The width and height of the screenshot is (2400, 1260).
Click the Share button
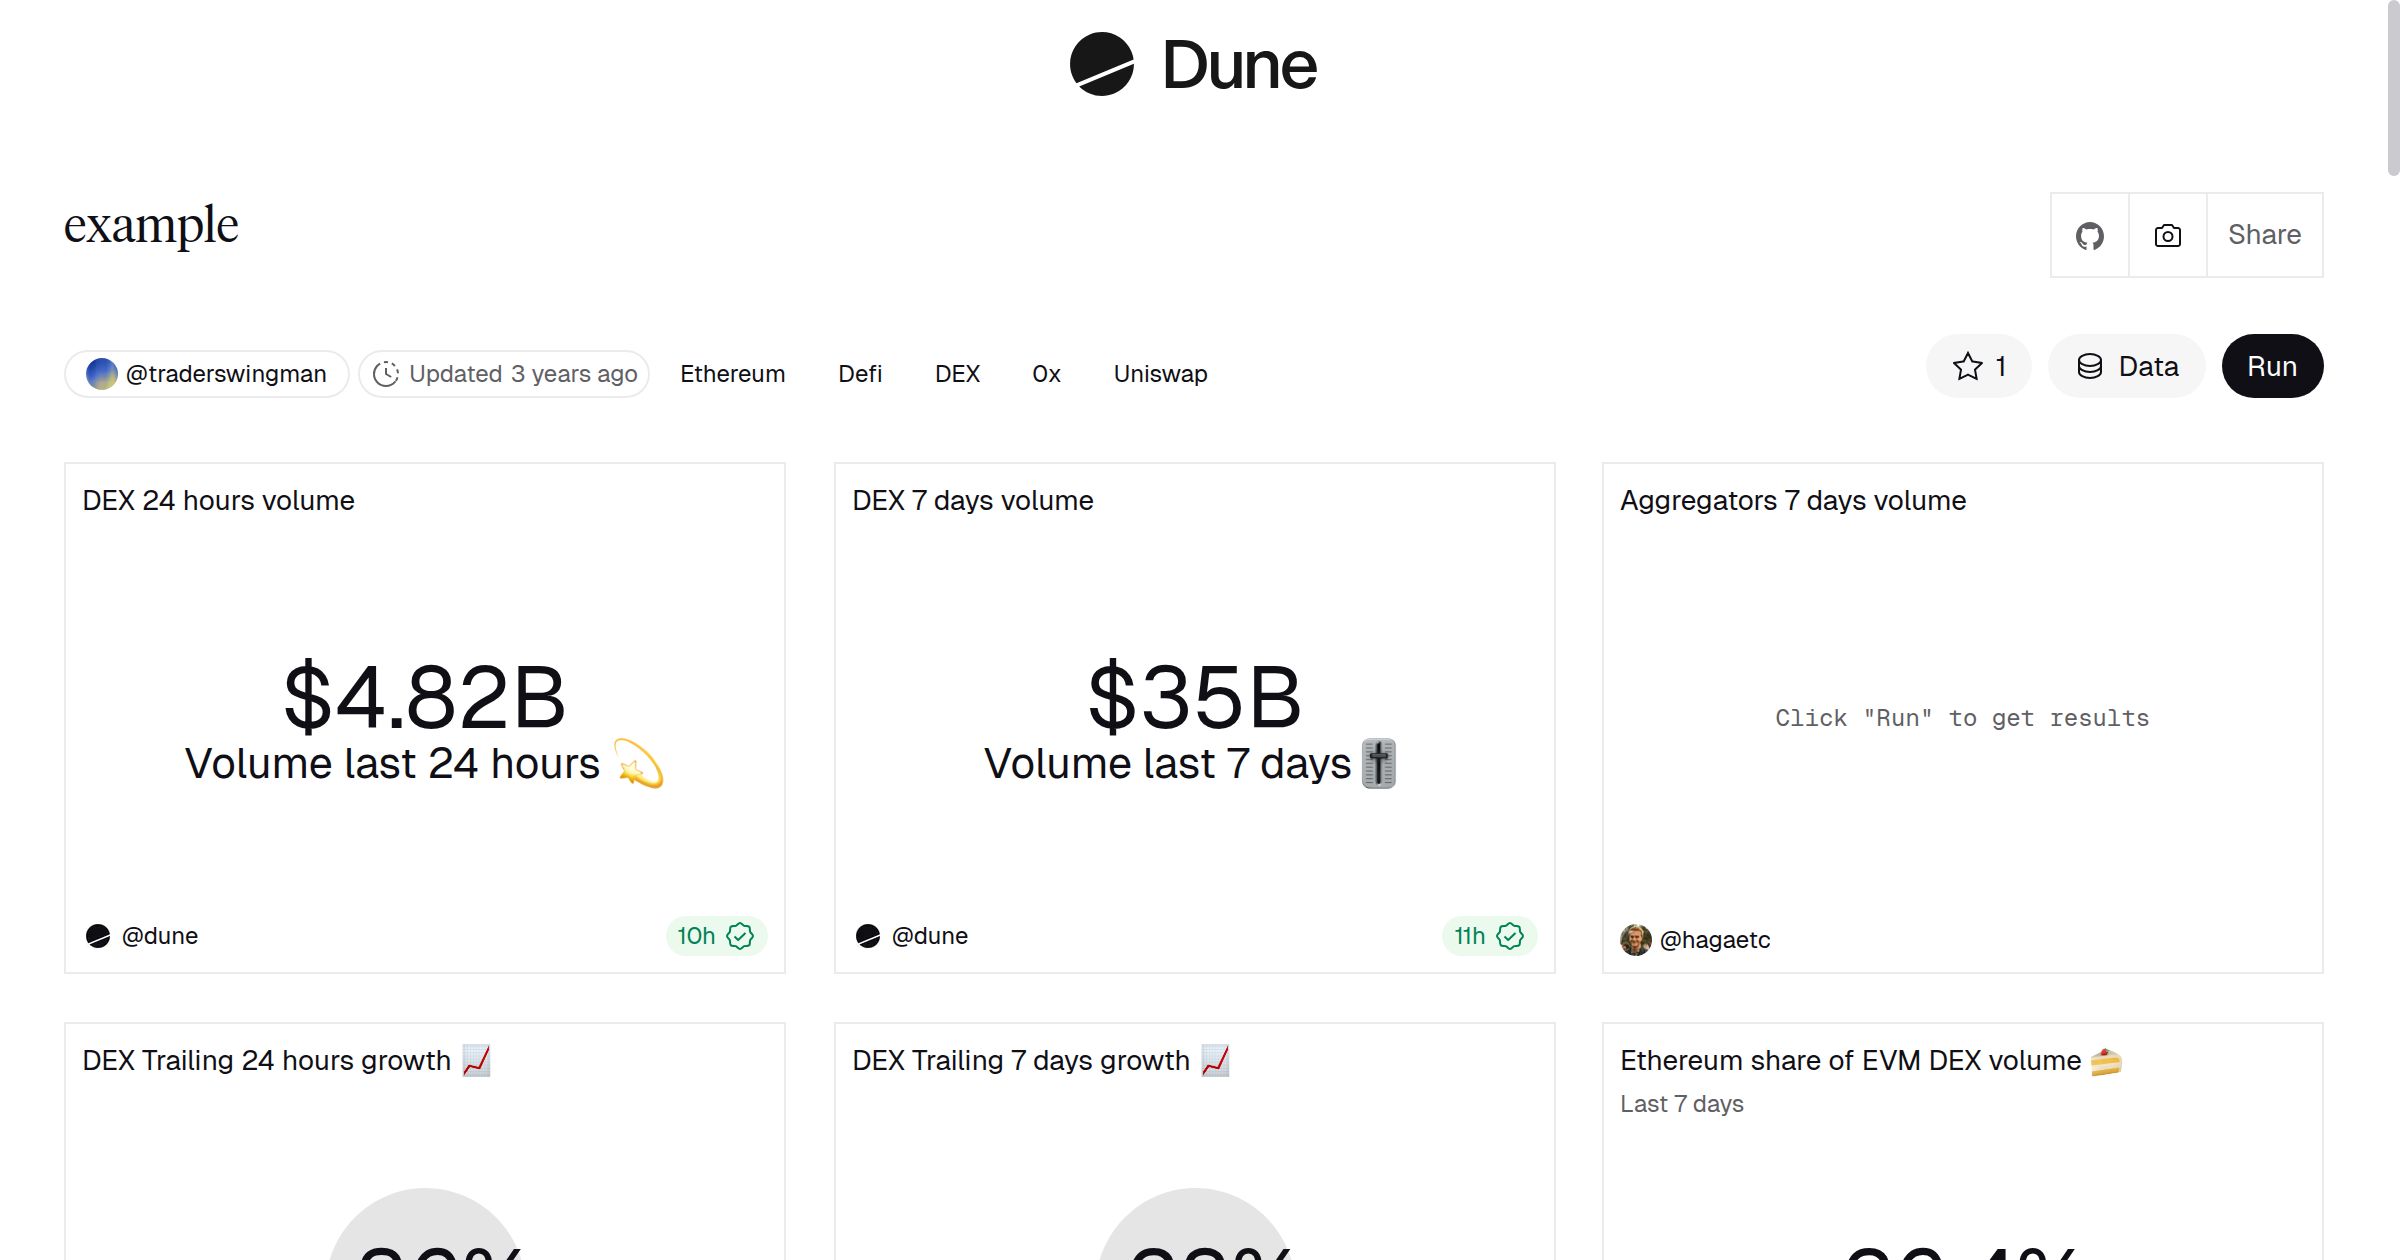(x=2263, y=234)
